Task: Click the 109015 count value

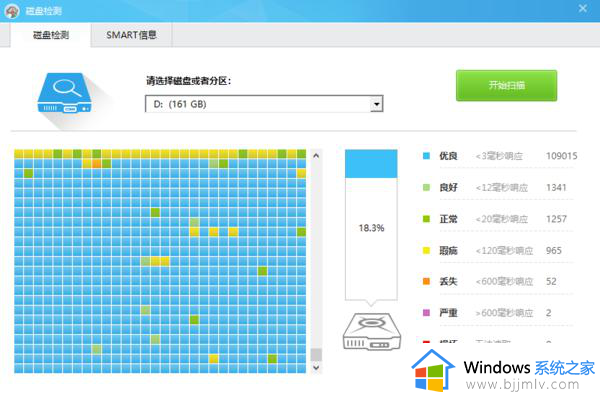Action: pos(561,156)
